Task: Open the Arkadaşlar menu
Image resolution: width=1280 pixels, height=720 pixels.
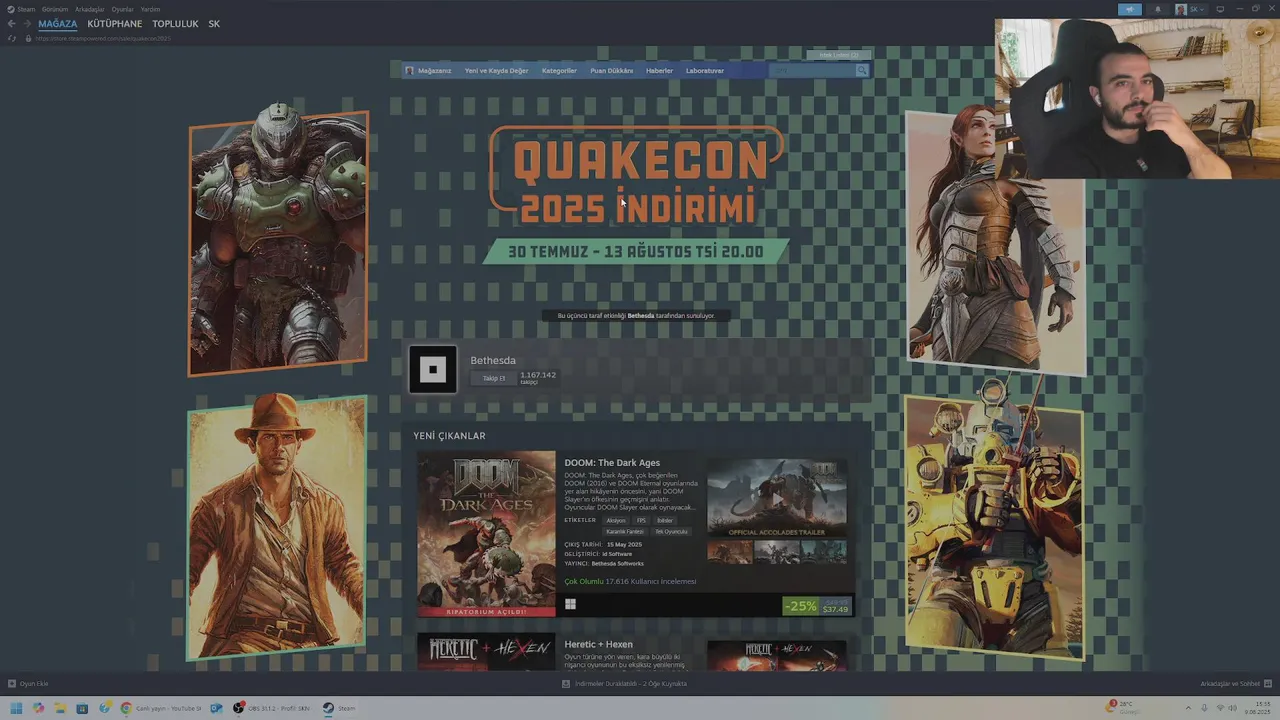Action: [x=90, y=9]
